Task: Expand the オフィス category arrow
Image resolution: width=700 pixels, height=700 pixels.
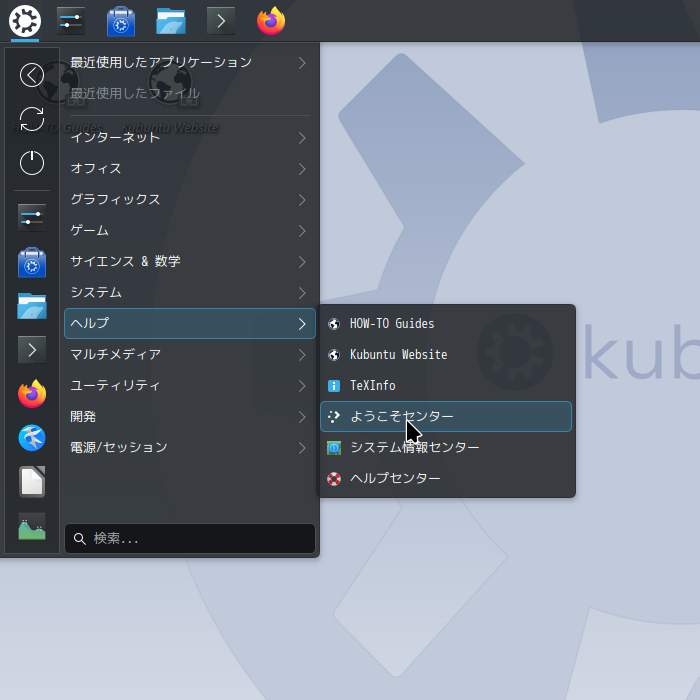Action: pos(302,169)
